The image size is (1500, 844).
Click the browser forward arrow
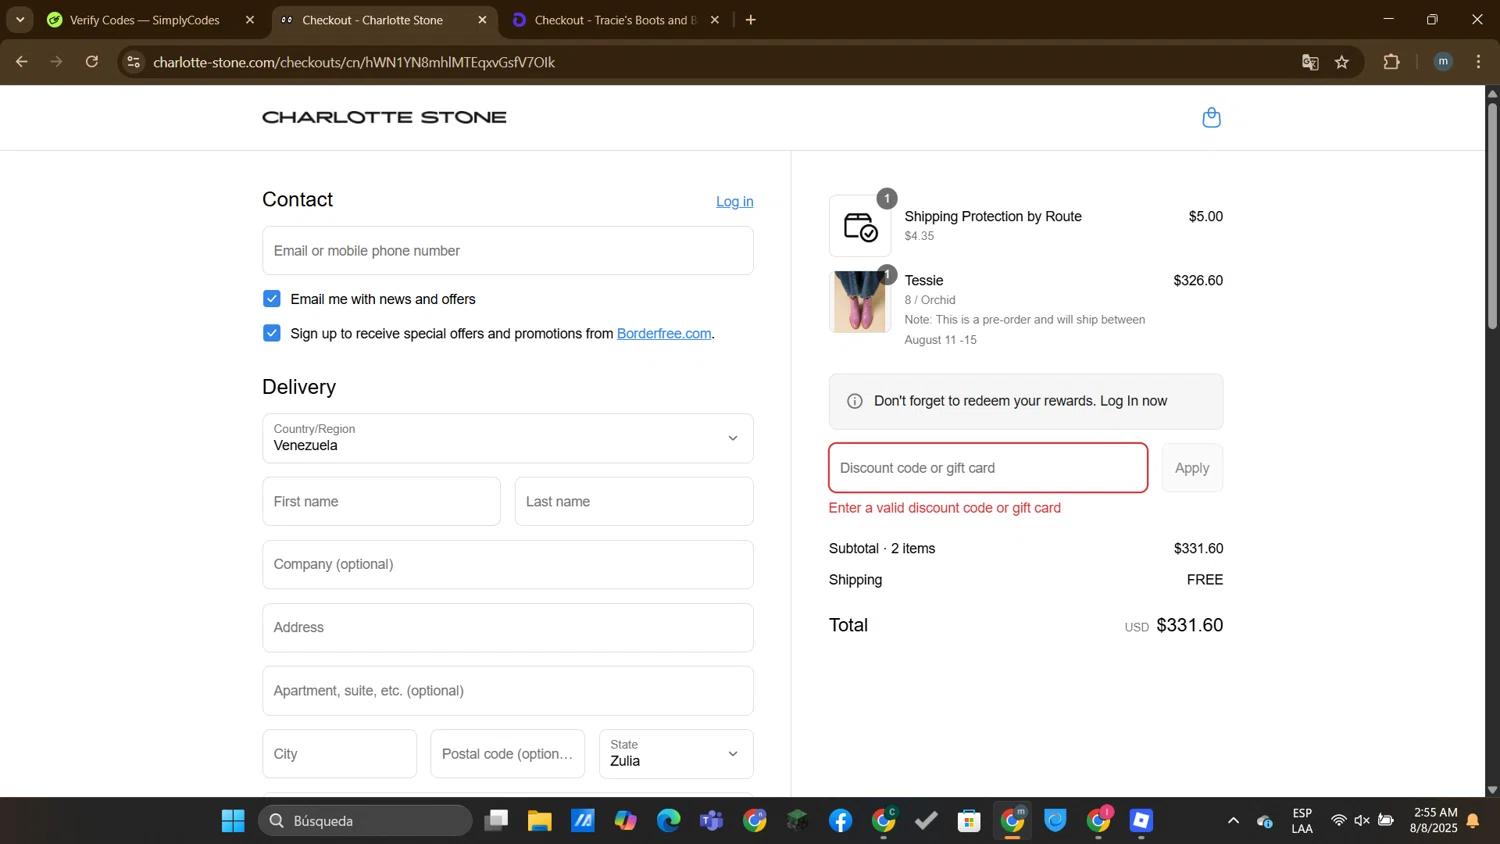tap(57, 62)
